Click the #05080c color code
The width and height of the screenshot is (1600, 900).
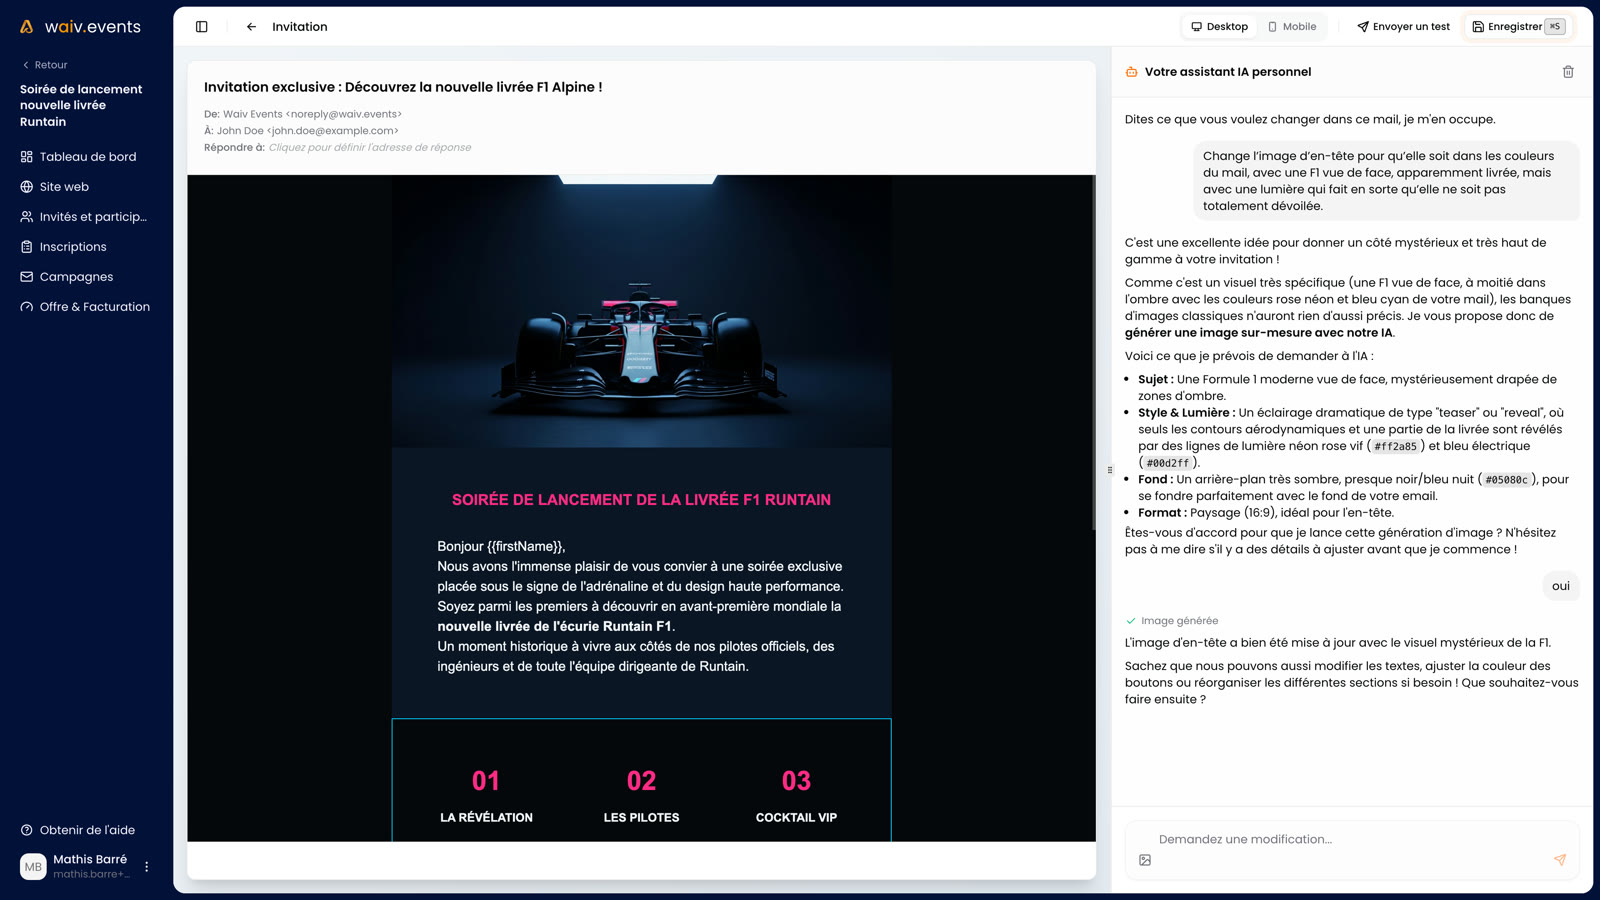[1506, 480]
